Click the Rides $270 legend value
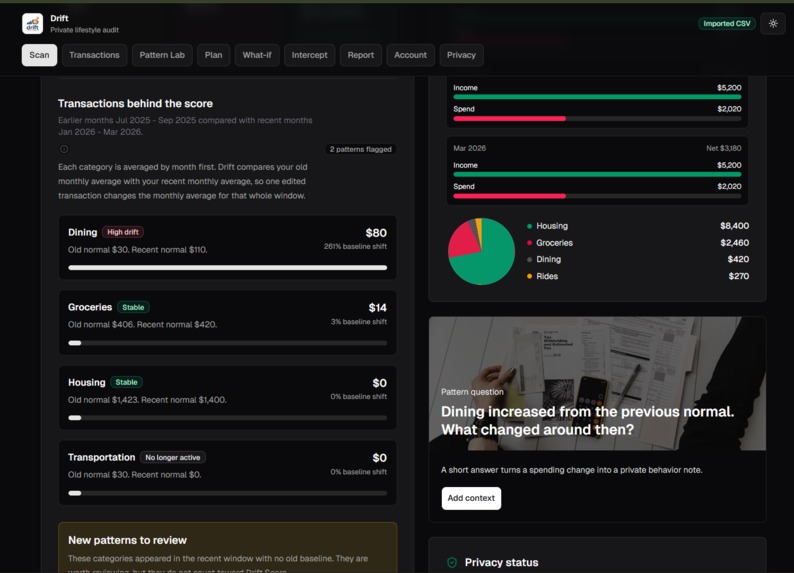Image resolution: width=794 pixels, height=573 pixels. [738, 276]
